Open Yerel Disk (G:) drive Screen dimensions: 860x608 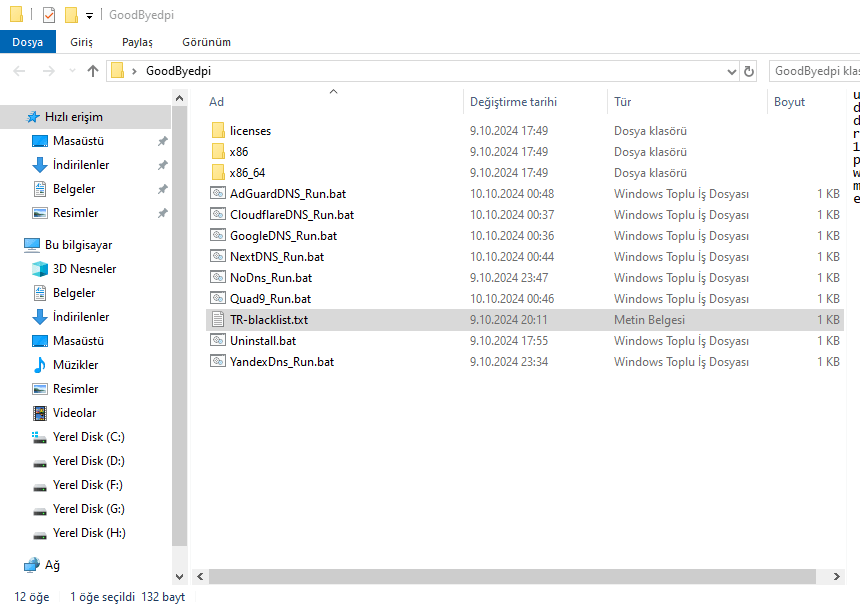(88, 509)
